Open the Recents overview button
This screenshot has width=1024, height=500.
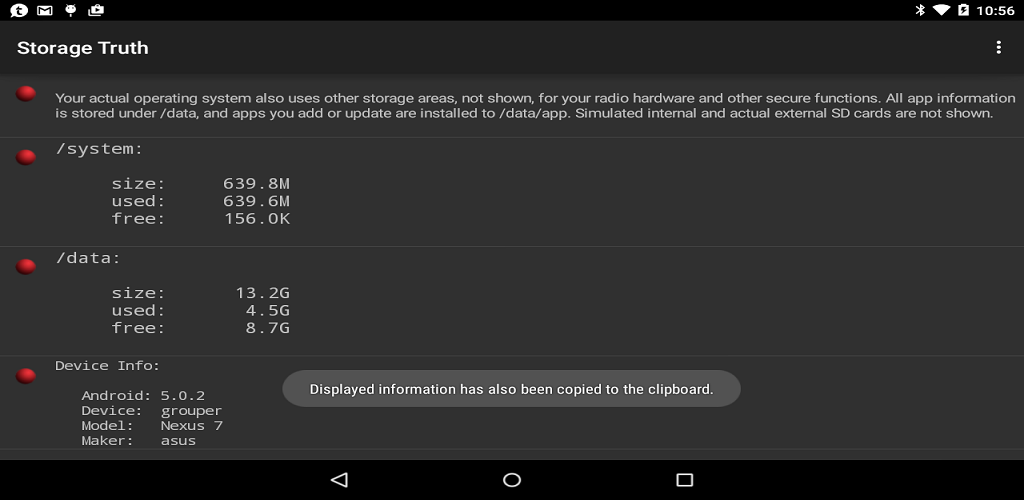click(x=684, y=480)
